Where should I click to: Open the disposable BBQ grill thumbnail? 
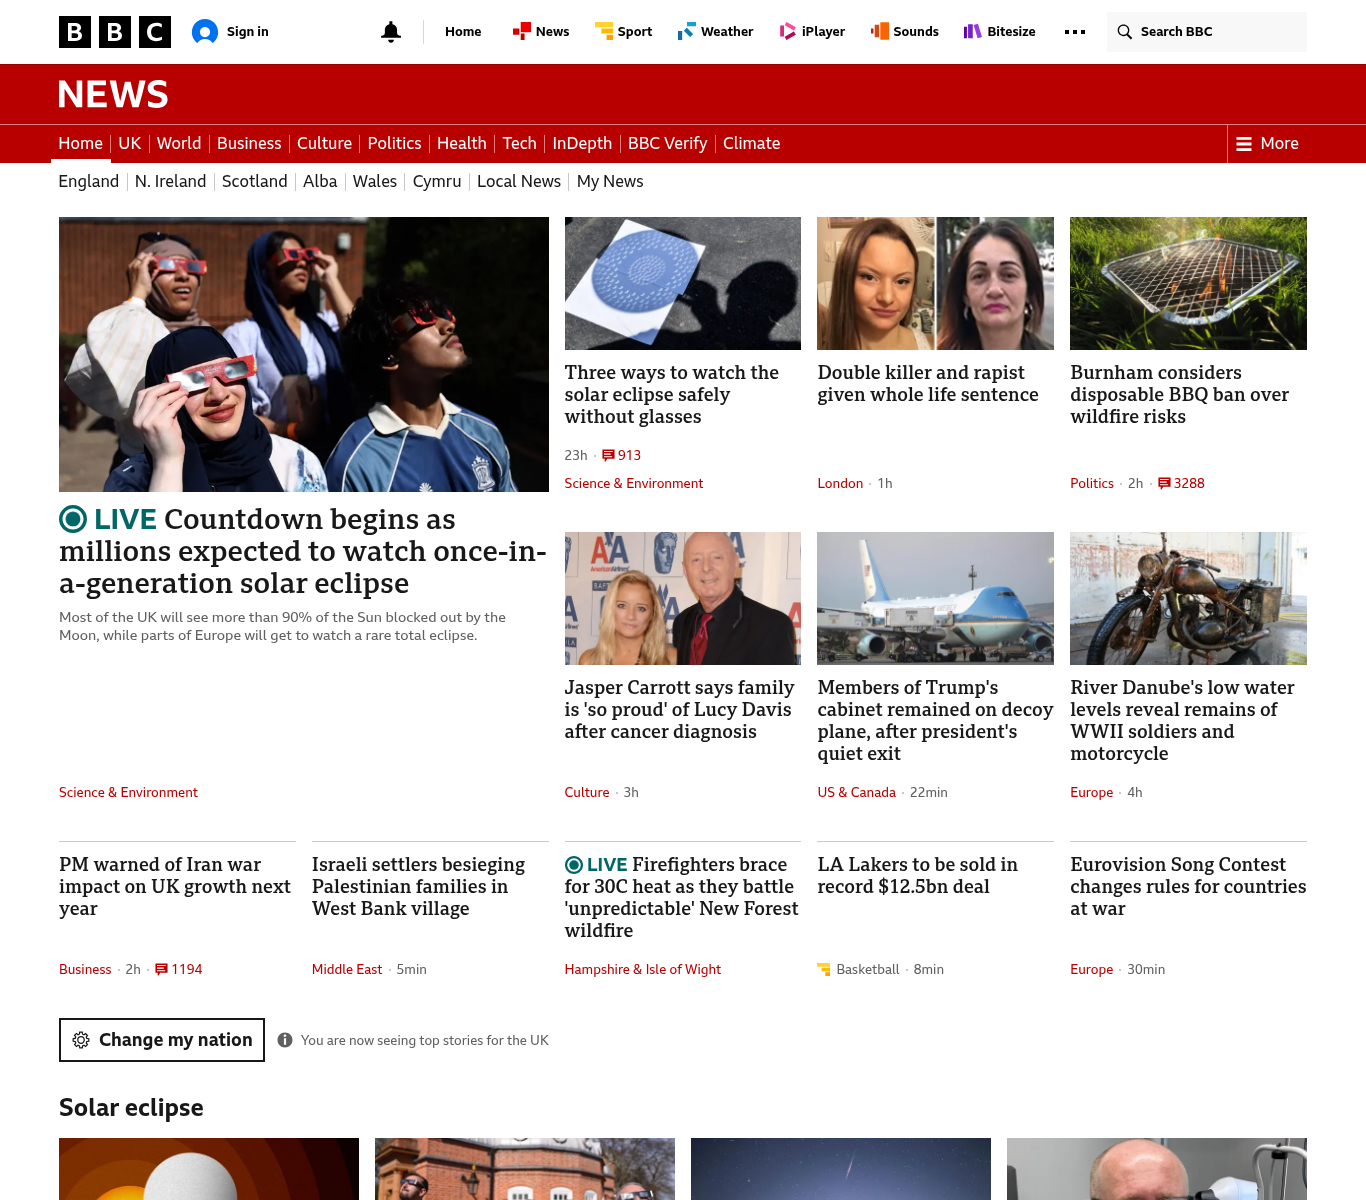click(x=1188, y=283)
